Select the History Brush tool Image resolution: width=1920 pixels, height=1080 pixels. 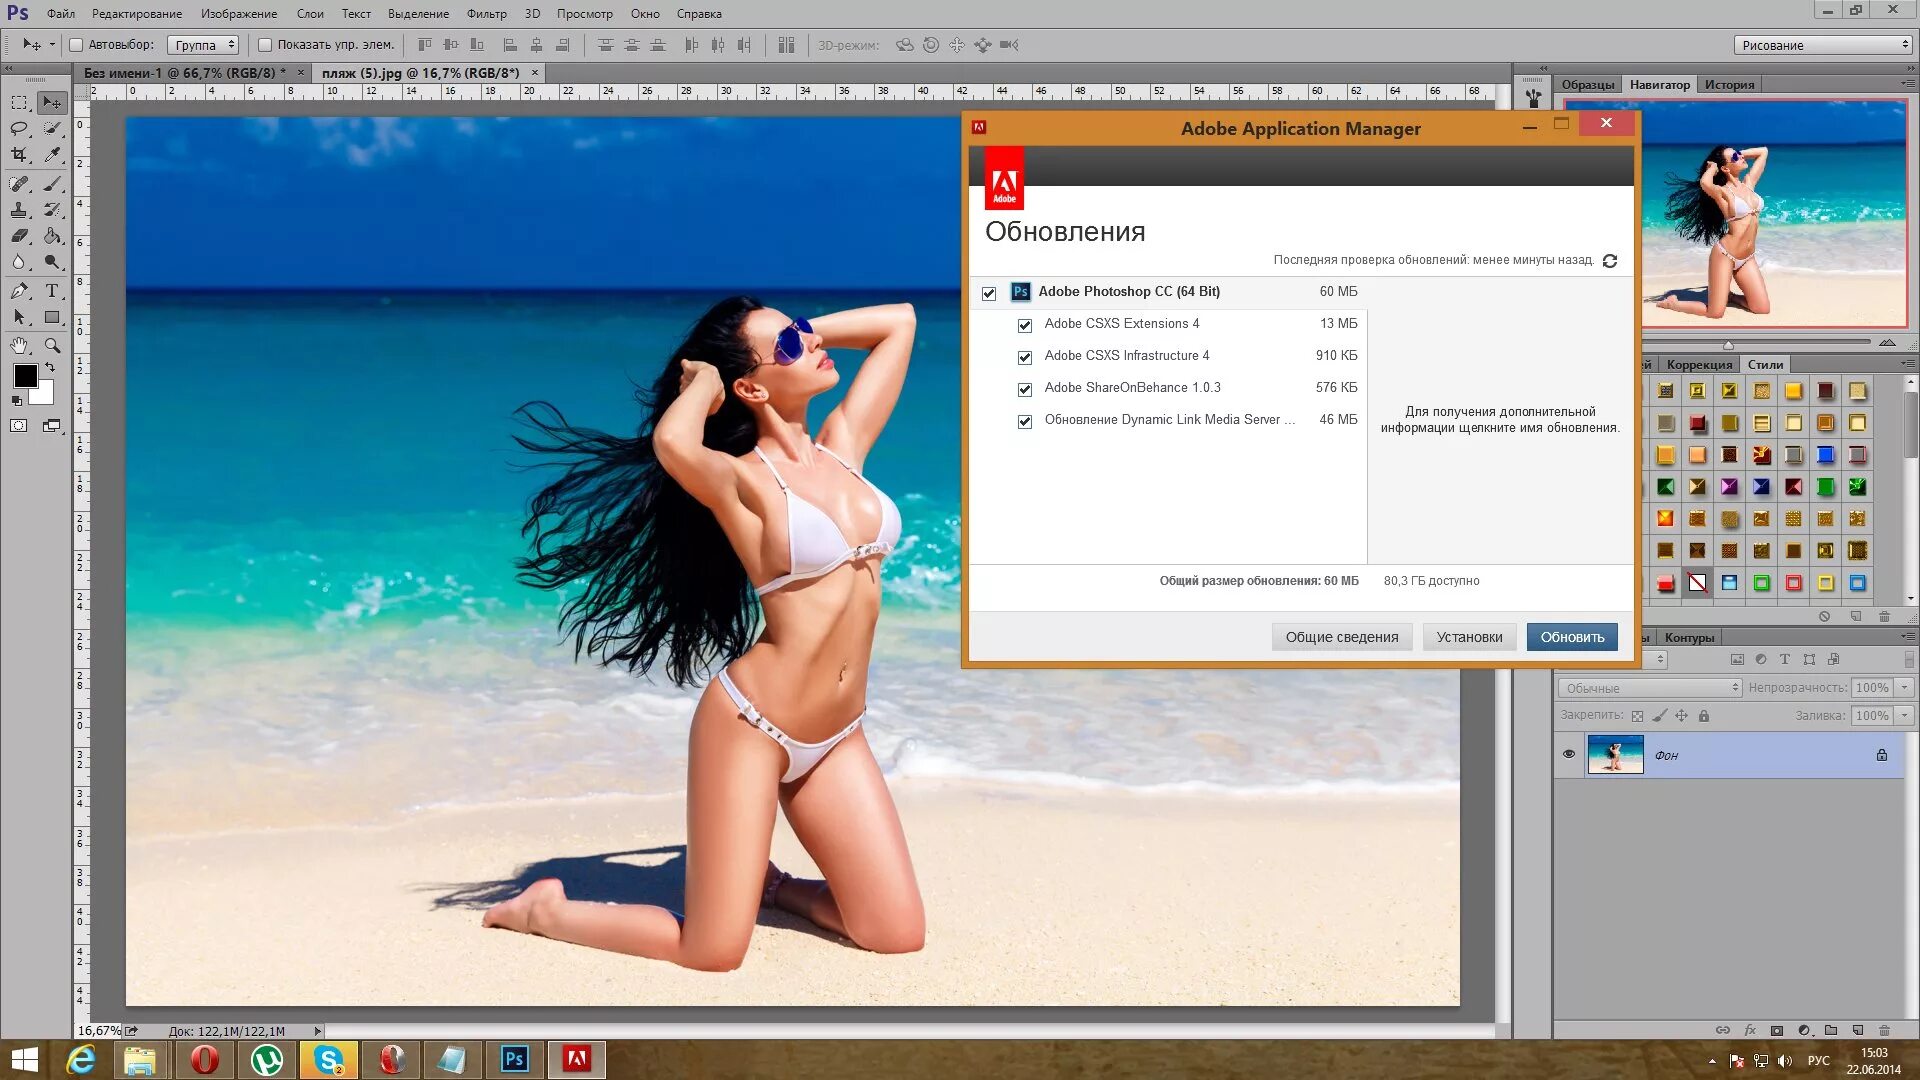52,210
